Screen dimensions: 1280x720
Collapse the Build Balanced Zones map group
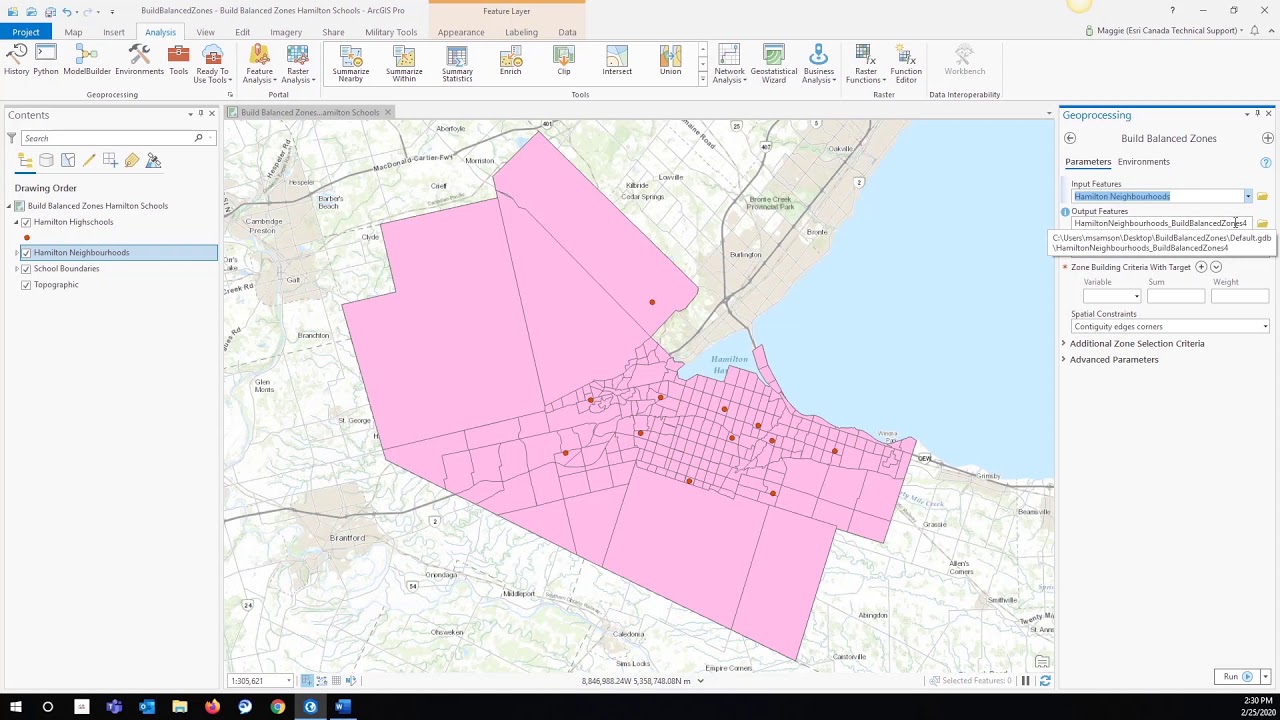[x=9, y=206]
